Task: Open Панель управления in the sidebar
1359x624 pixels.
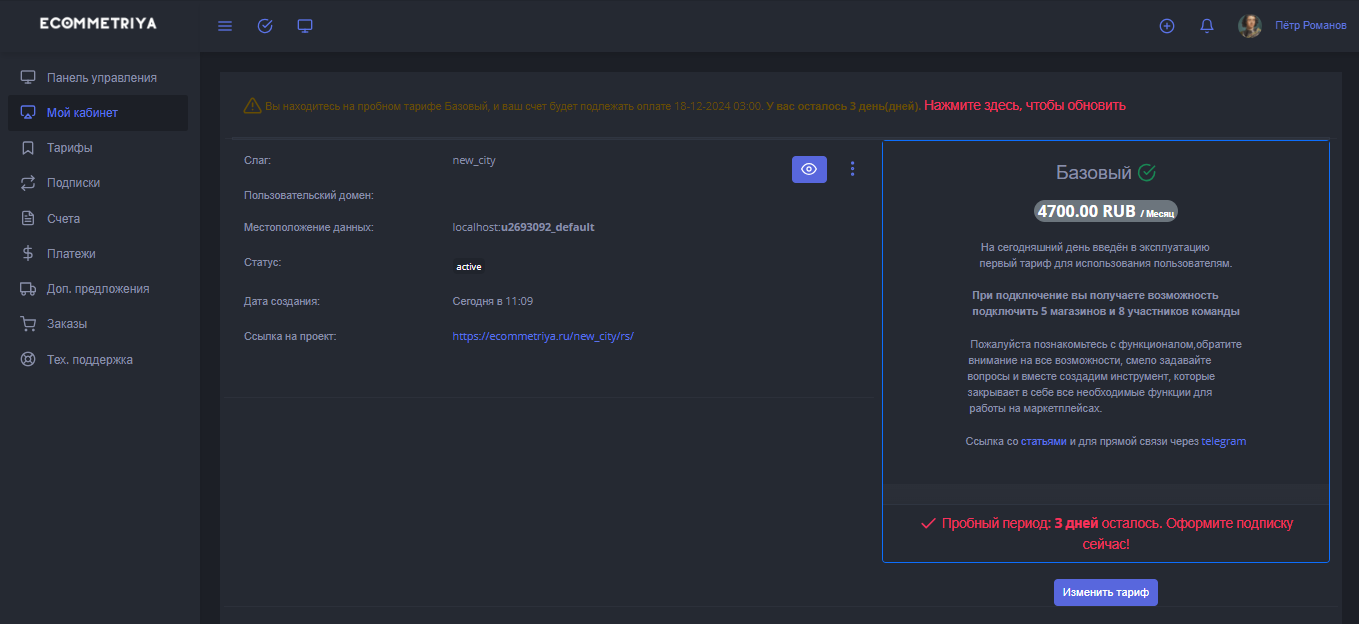Action: coord(101,78)
